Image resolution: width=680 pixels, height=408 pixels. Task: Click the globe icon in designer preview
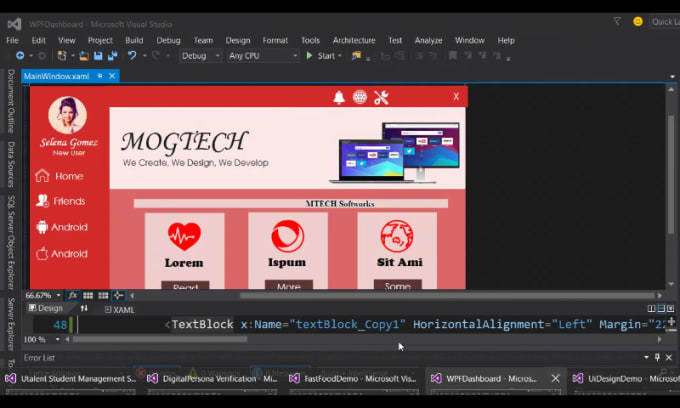coord(360,97)
